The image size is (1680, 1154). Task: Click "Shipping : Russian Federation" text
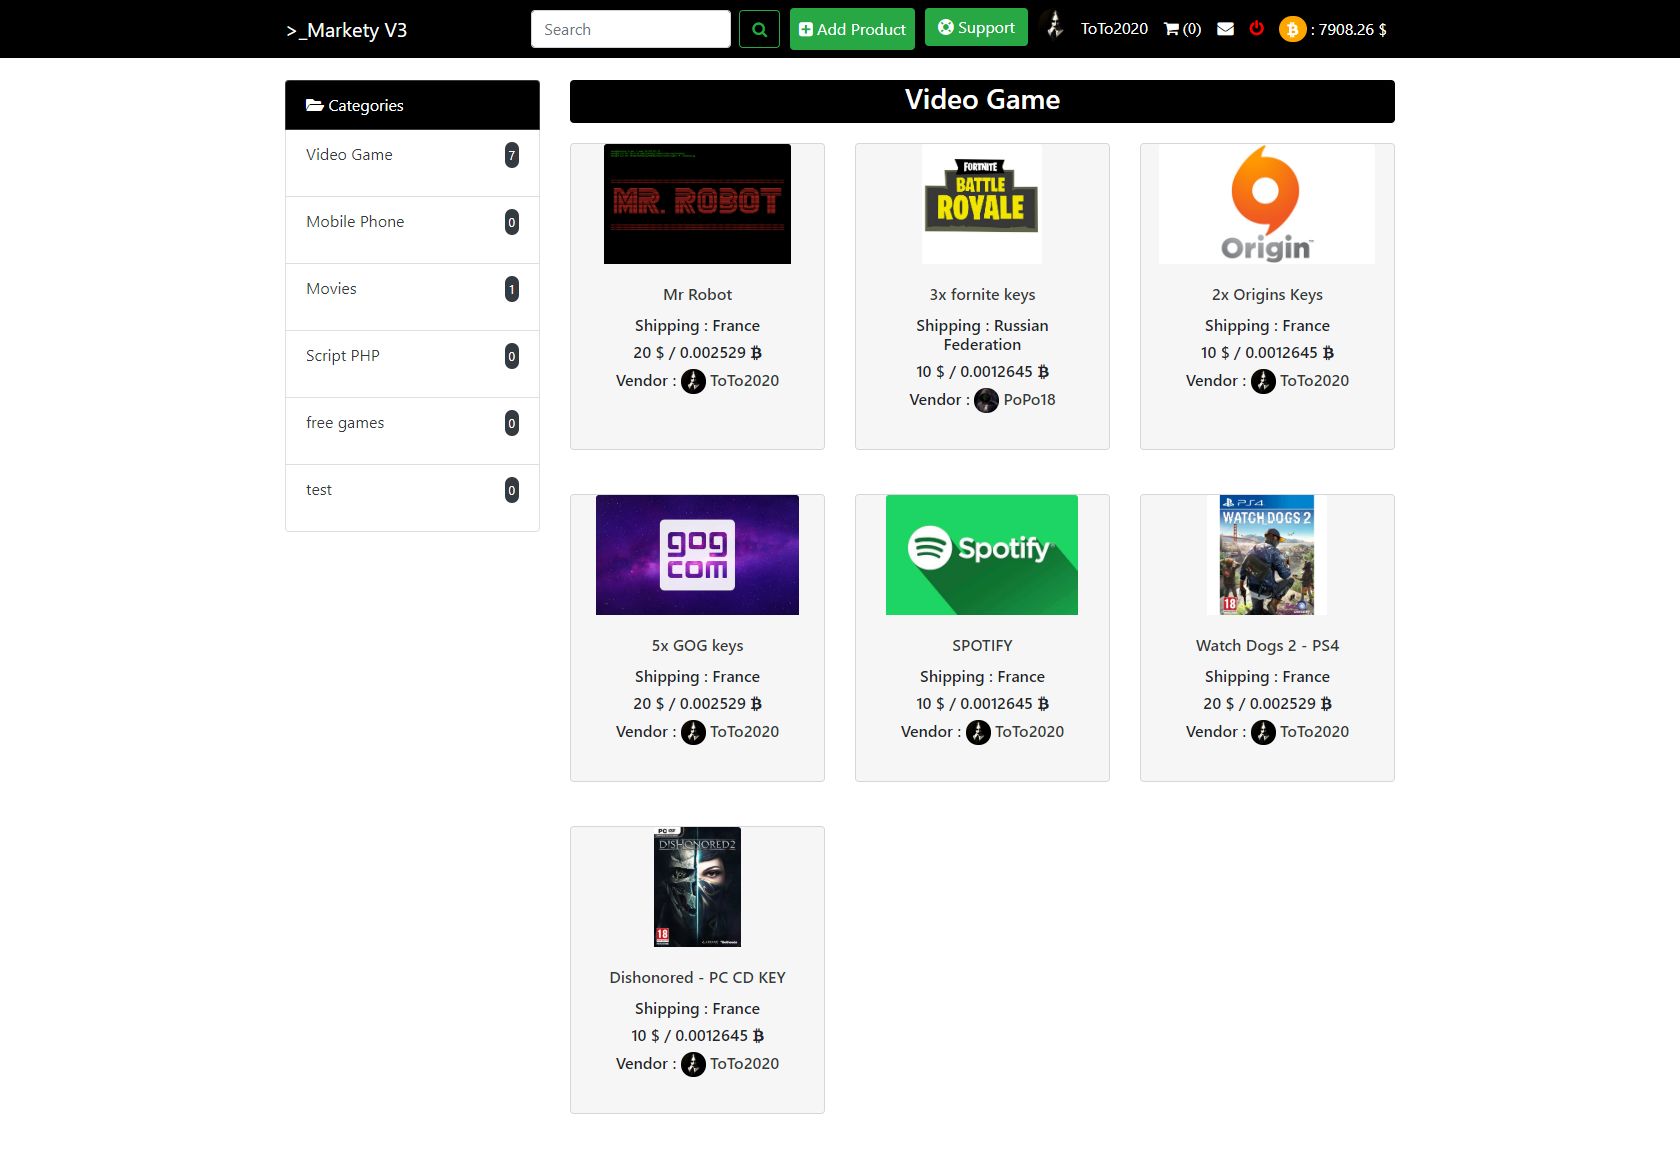click(x=982, y=335)
